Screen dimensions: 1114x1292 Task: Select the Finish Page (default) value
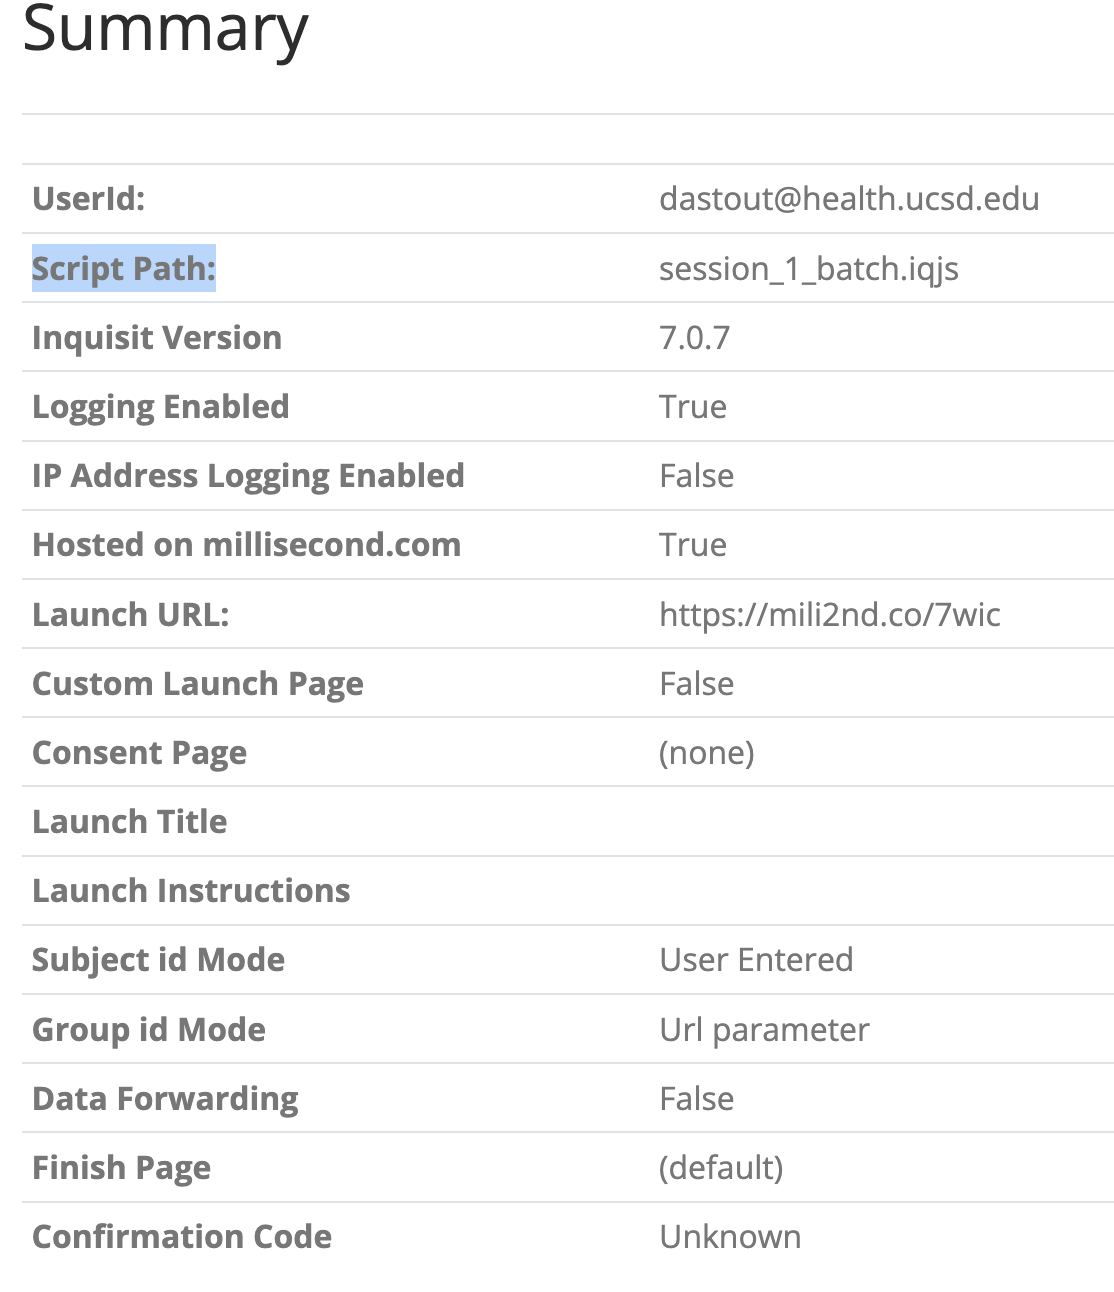coord(721,1168)
